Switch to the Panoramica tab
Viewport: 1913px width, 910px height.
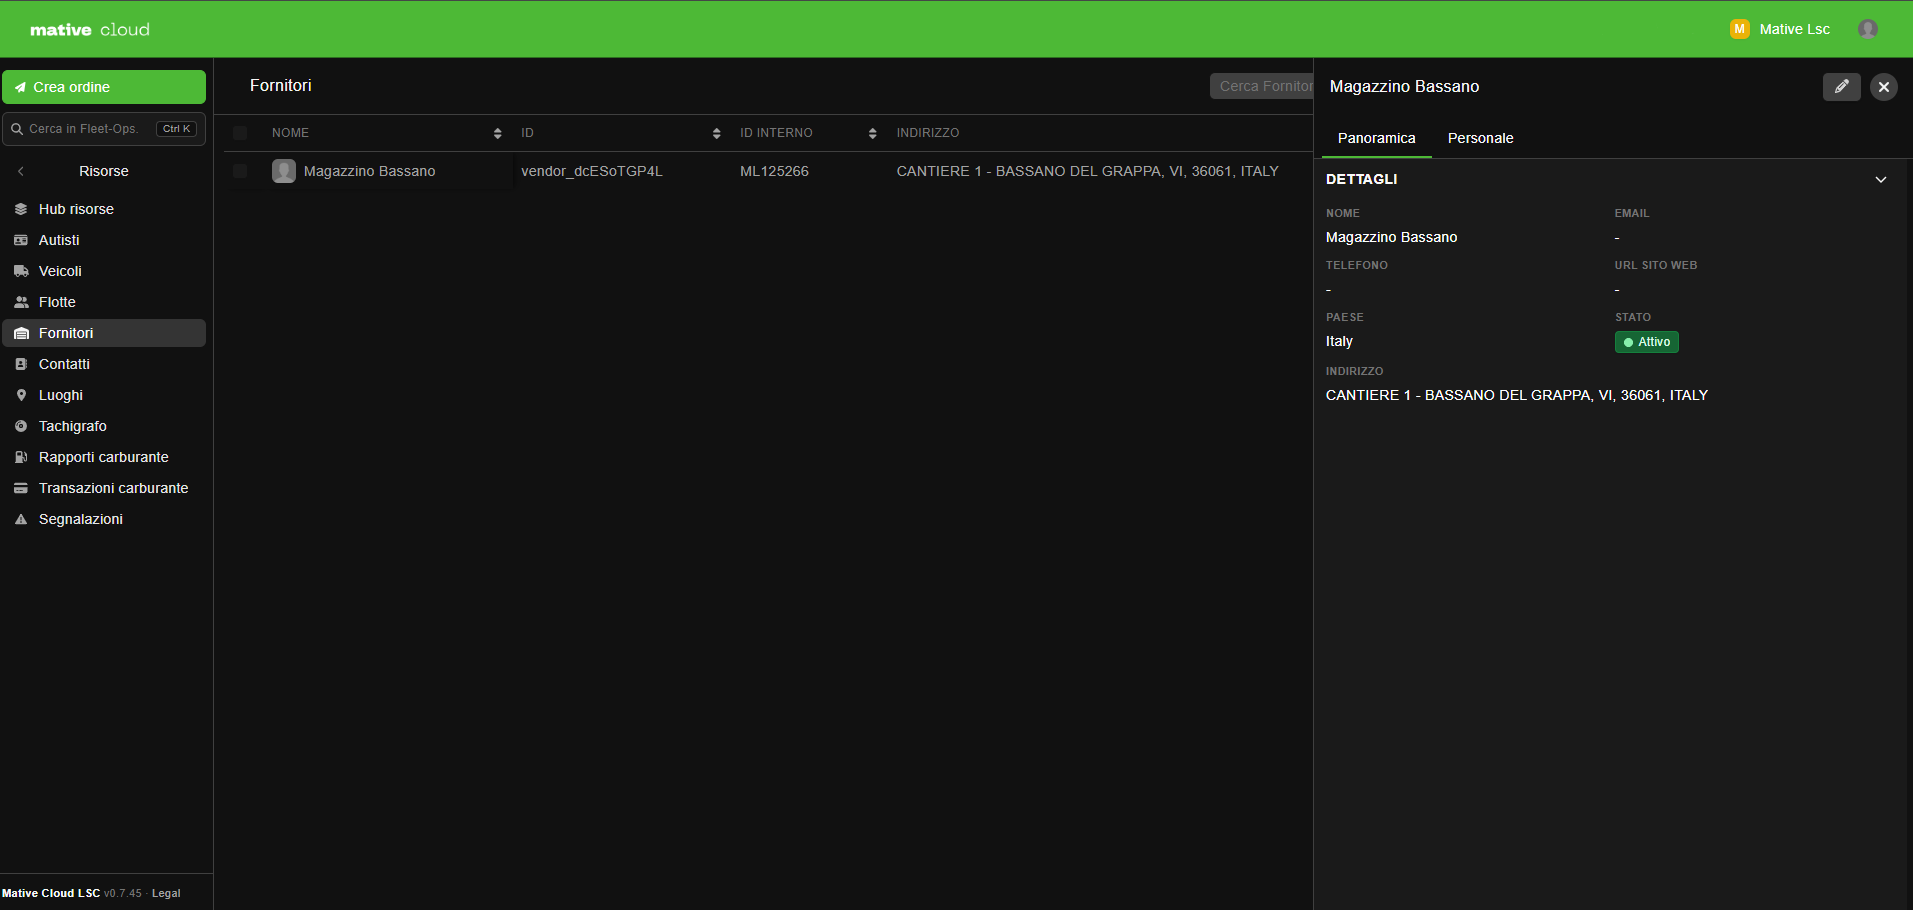1376,138
